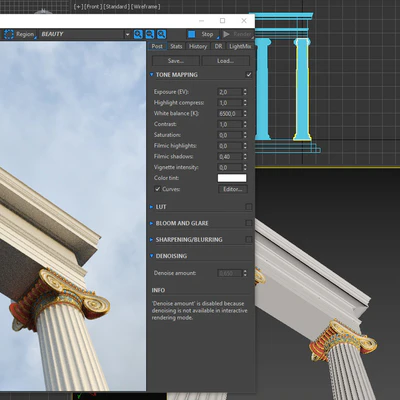The width and height of the screenshot is (400, 400).
Task: Click the Filmic shadows value field
Action: pyautogui.click(x=230, y=157)
